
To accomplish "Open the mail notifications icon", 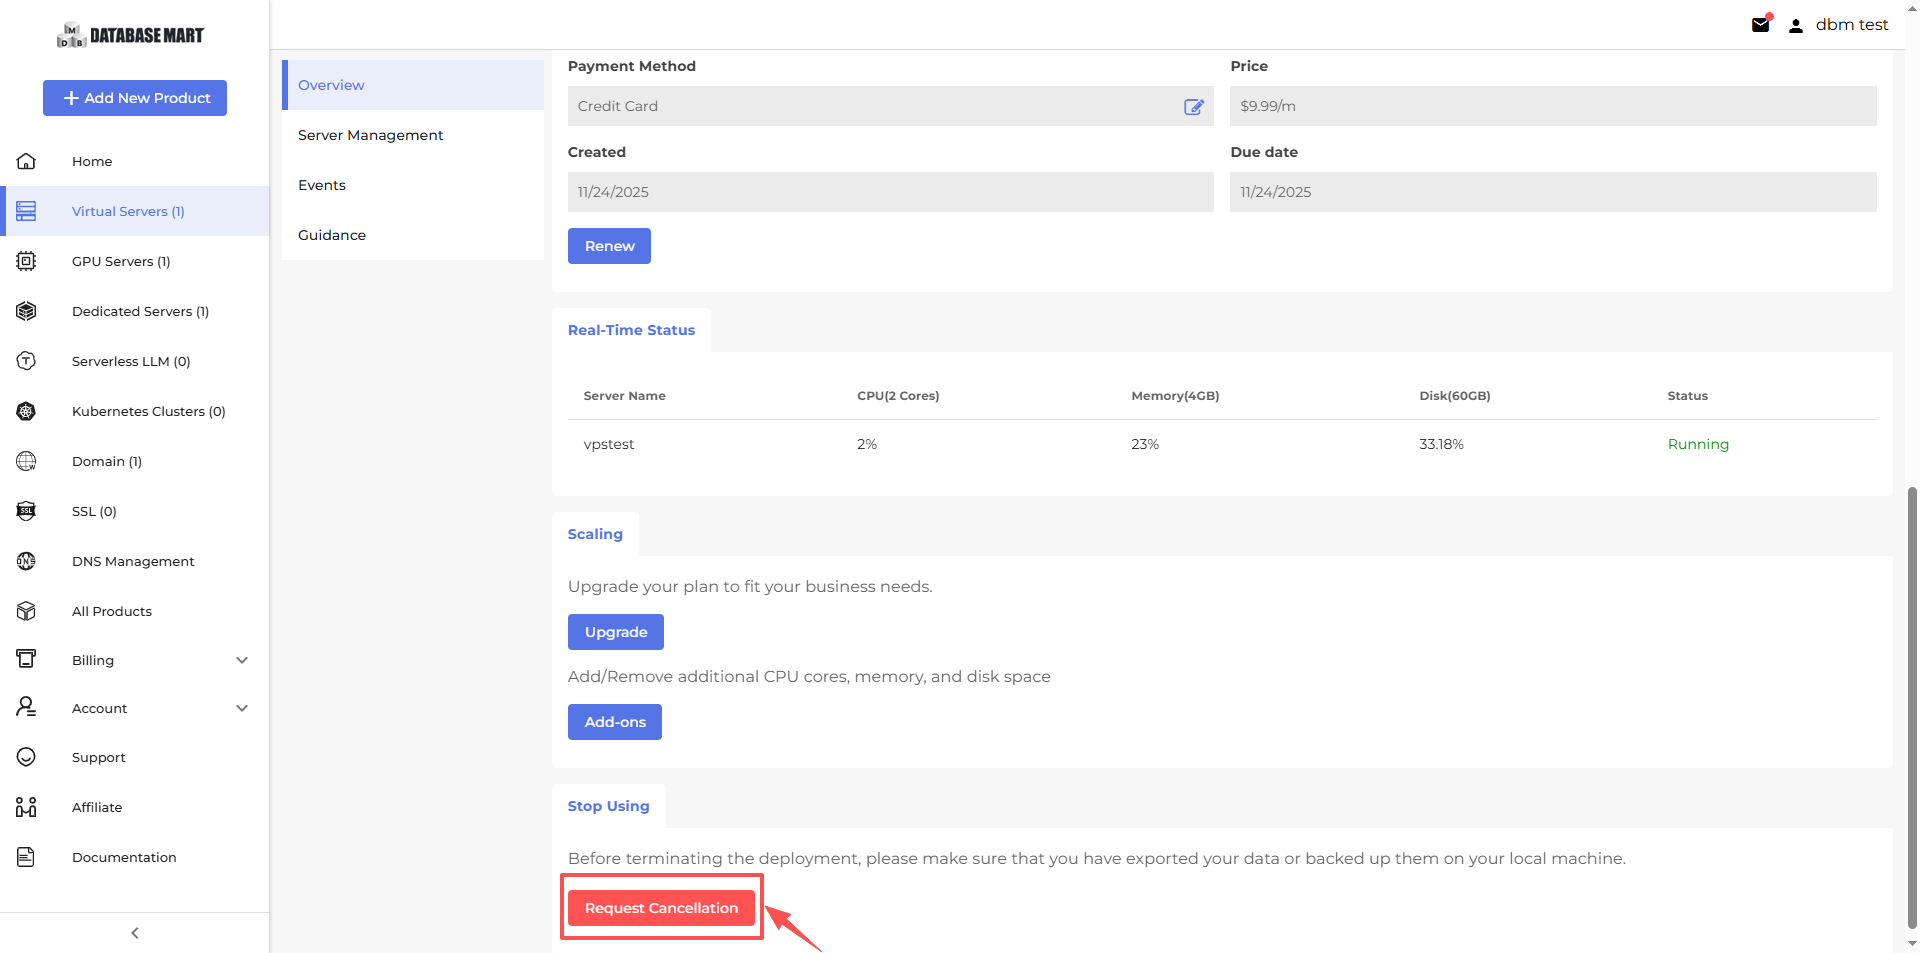I will pyautogui.click(x=1761, y=25).
